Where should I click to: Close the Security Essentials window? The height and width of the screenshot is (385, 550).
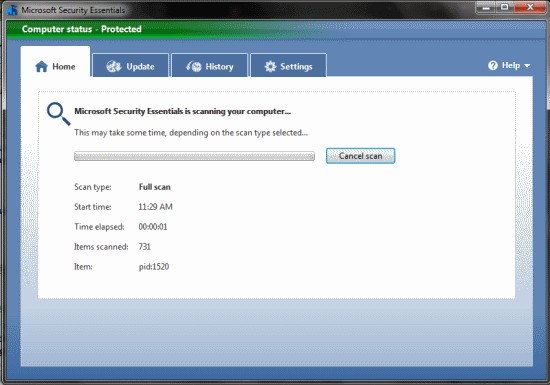tap(530, 7)
